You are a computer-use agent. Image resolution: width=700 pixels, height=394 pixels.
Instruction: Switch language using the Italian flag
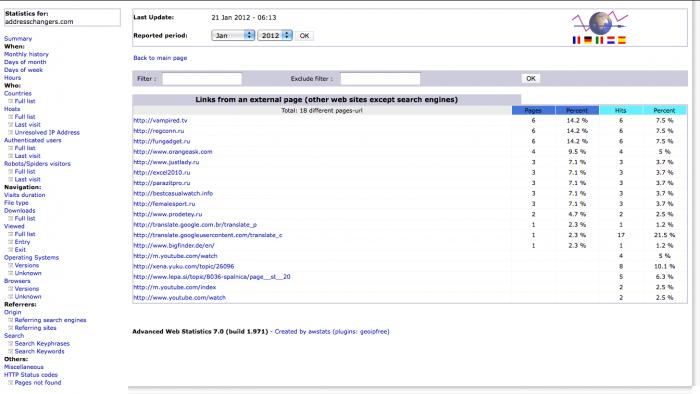point(600,40)
